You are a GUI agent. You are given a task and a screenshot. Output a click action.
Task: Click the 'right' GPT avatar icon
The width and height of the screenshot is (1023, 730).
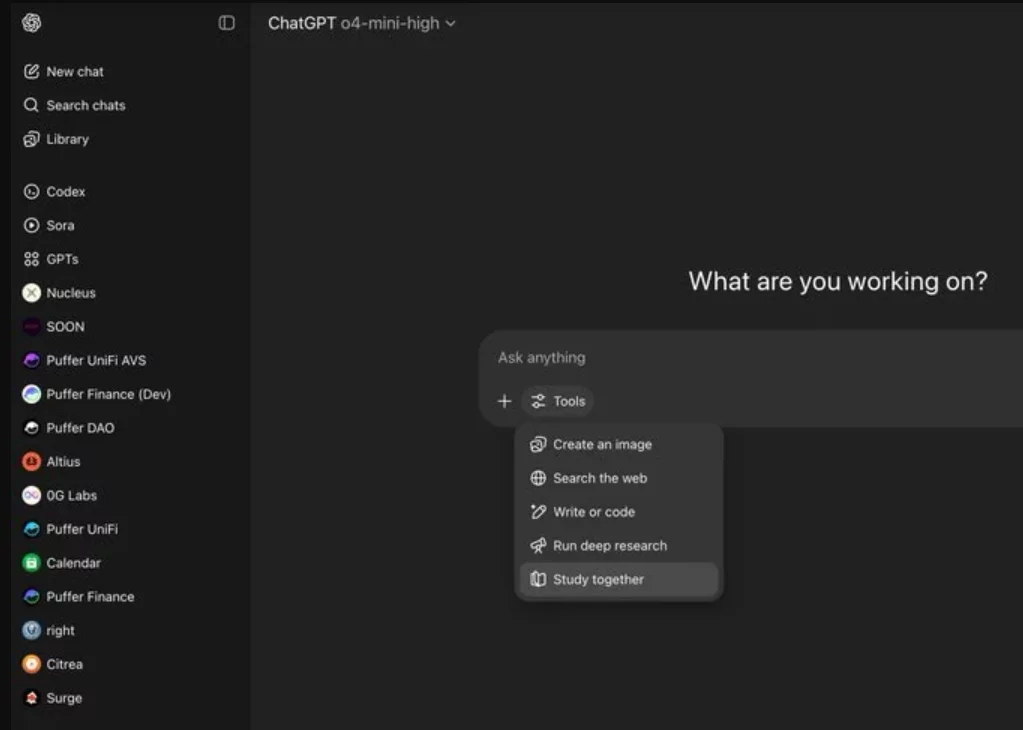click(31, 630)
